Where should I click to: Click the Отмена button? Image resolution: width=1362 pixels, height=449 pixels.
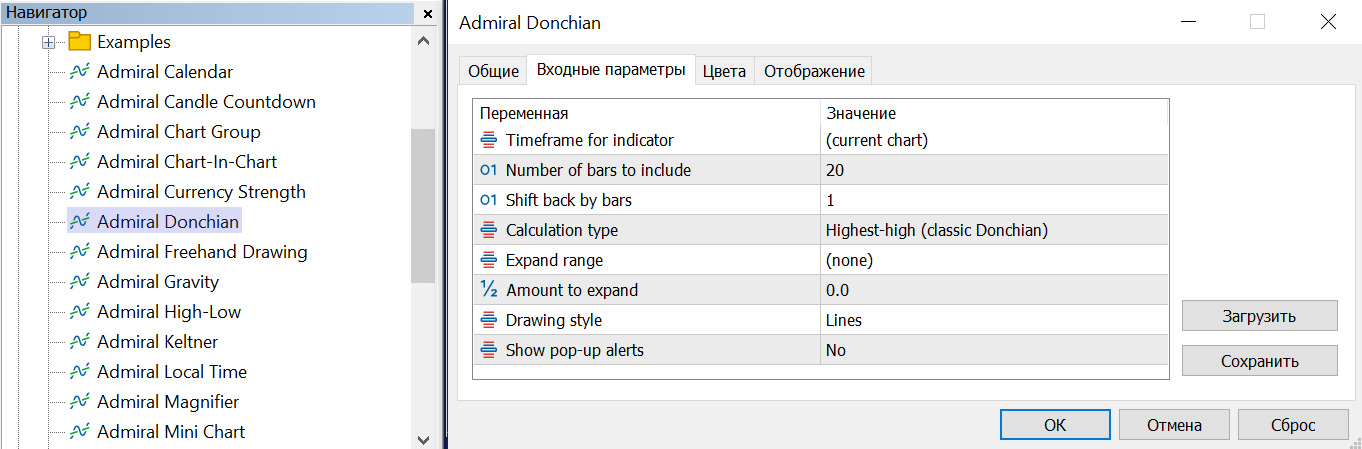1174,424
